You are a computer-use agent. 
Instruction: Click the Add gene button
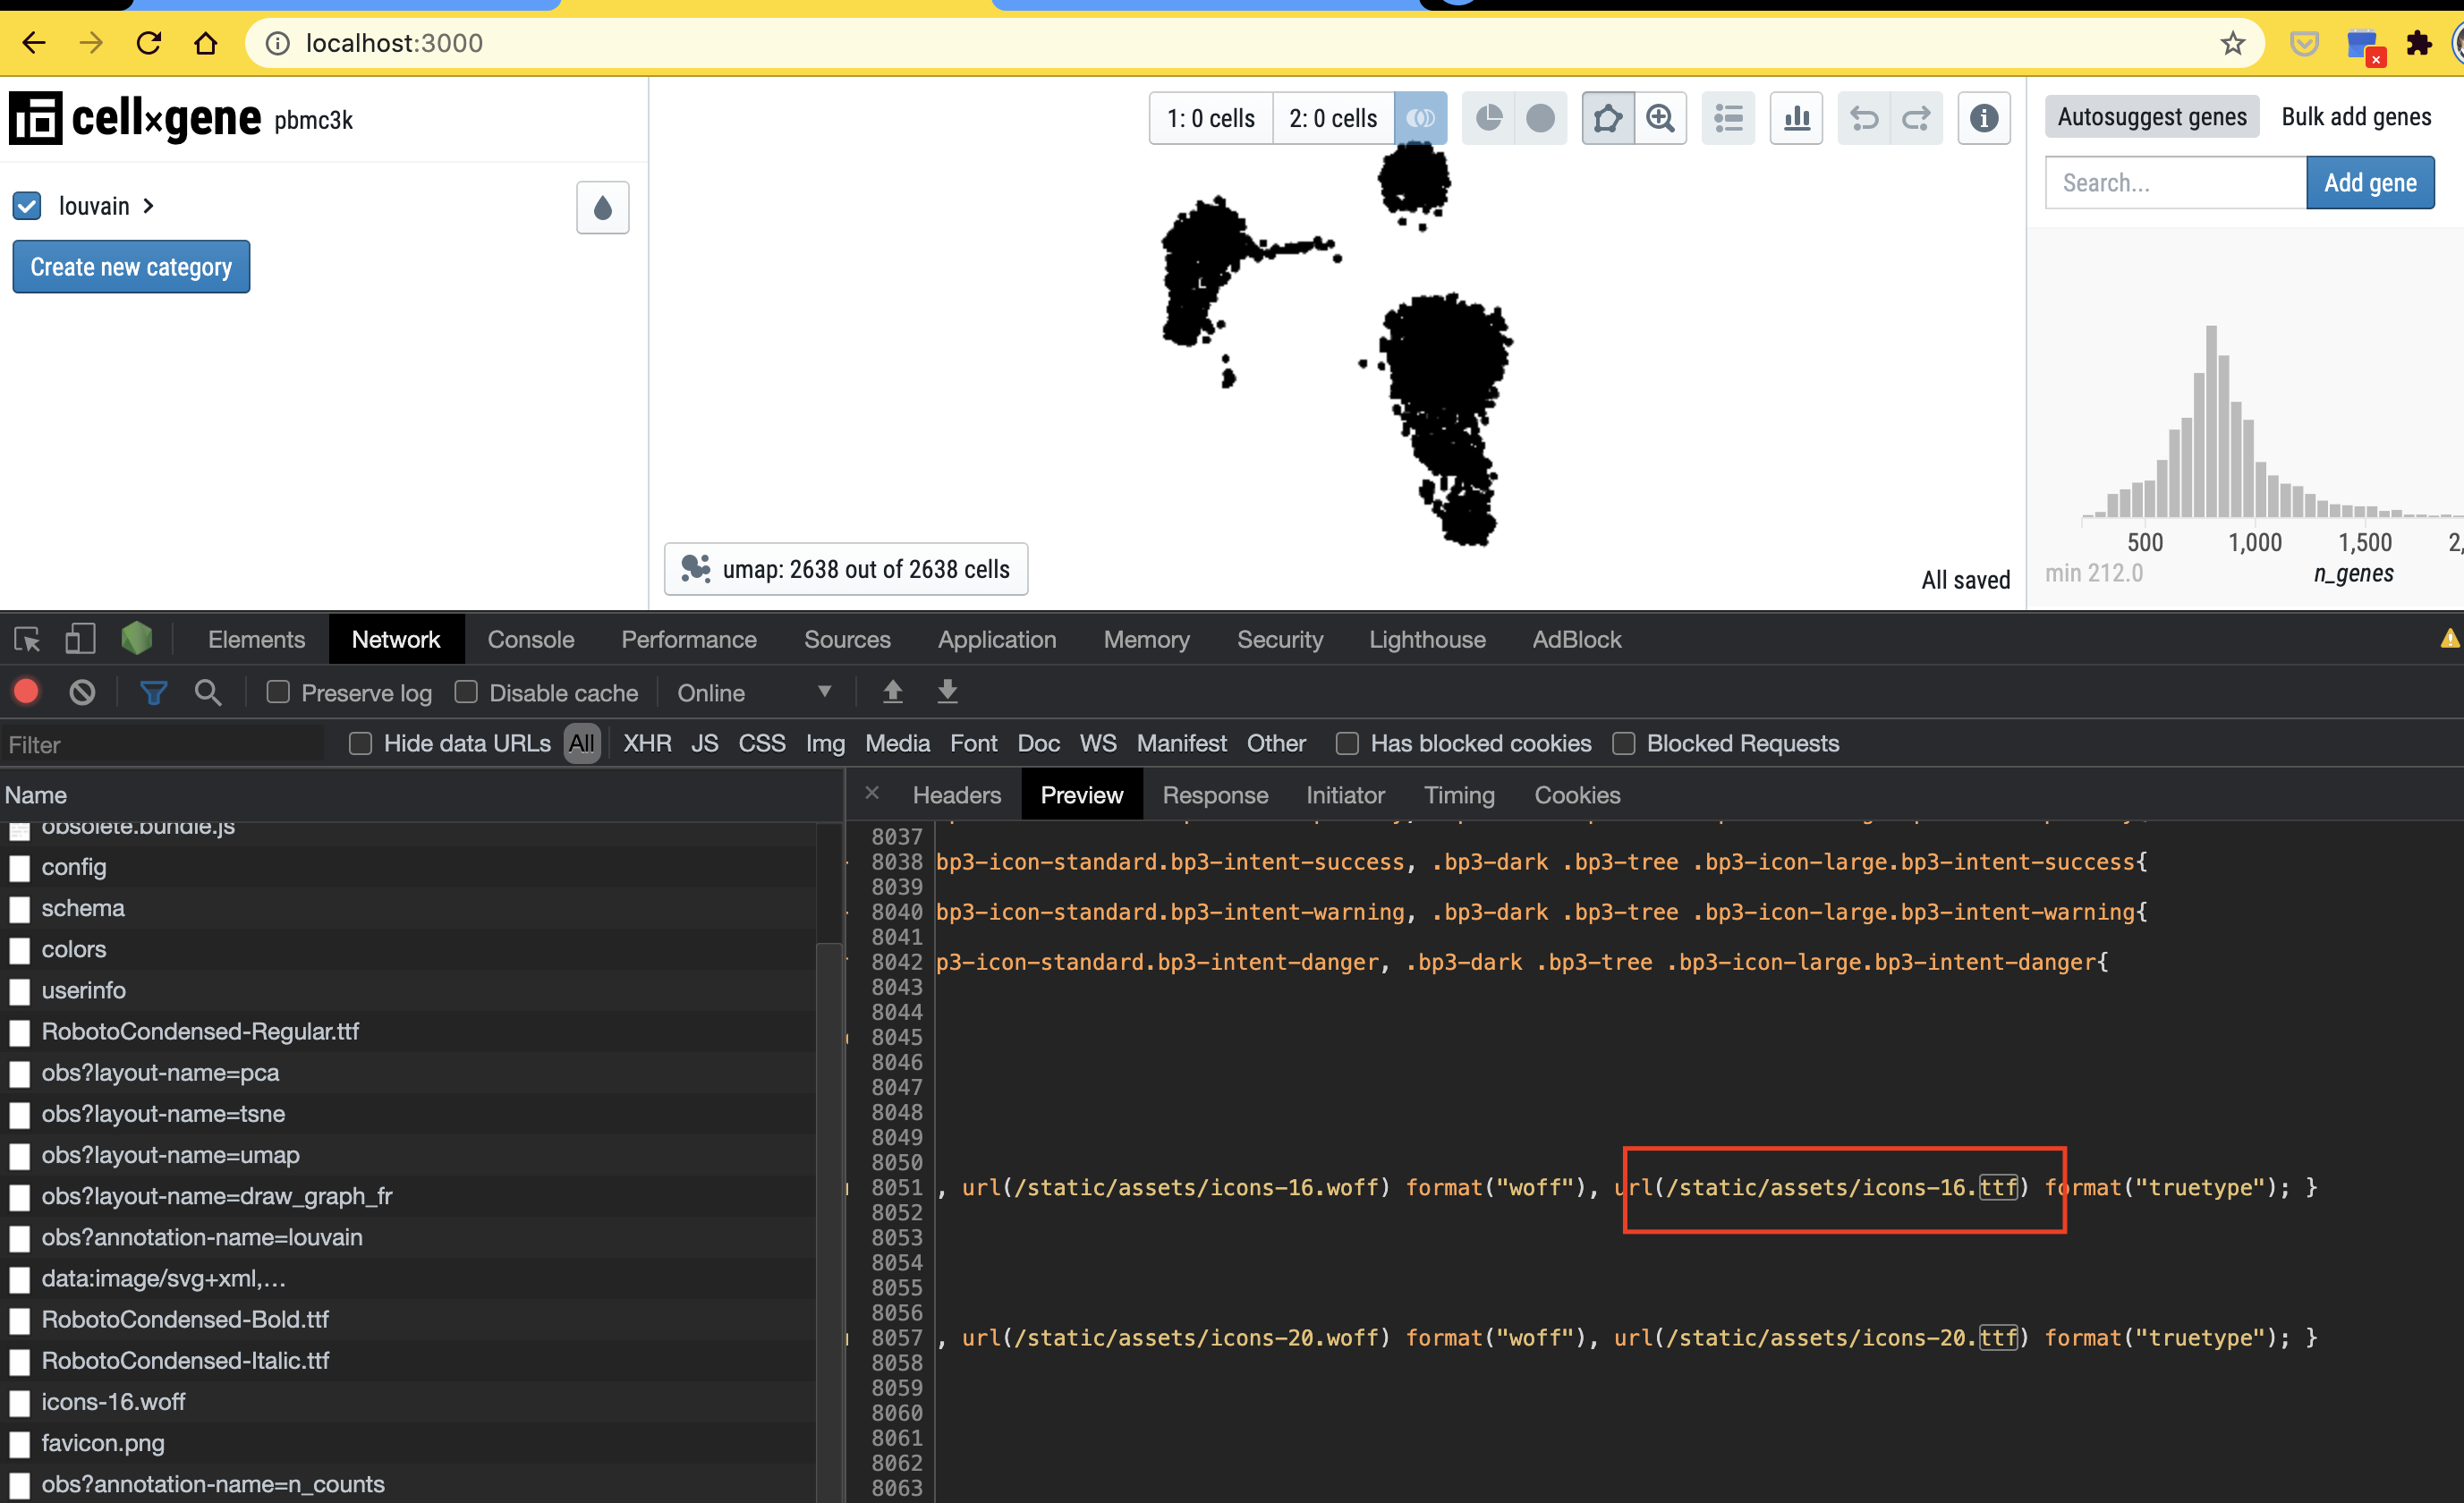(x=2369, y=183)
